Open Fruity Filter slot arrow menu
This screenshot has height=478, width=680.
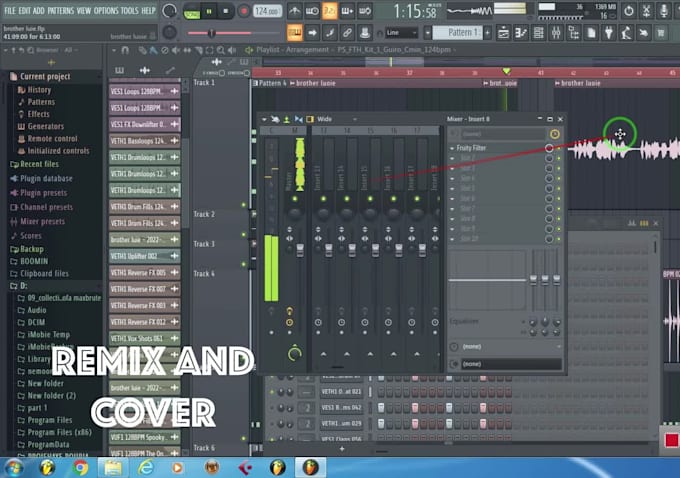(452, 148)
